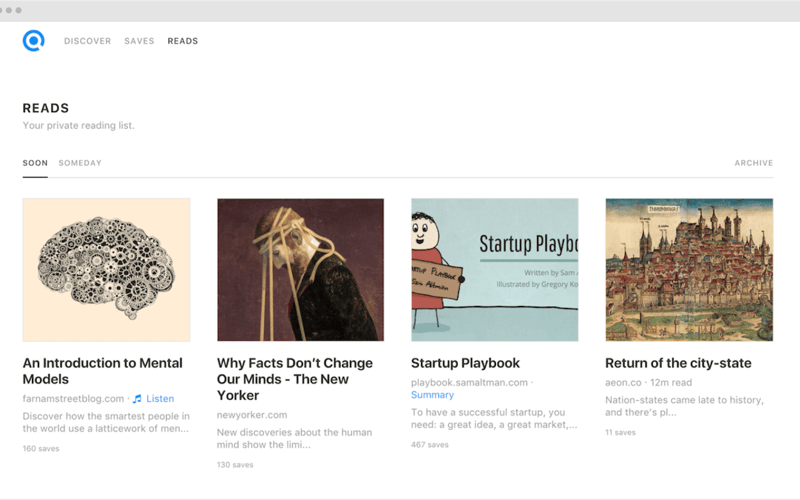
Task: Open the 'Startup Playbook' article title
Action: [x=465, y=363]
